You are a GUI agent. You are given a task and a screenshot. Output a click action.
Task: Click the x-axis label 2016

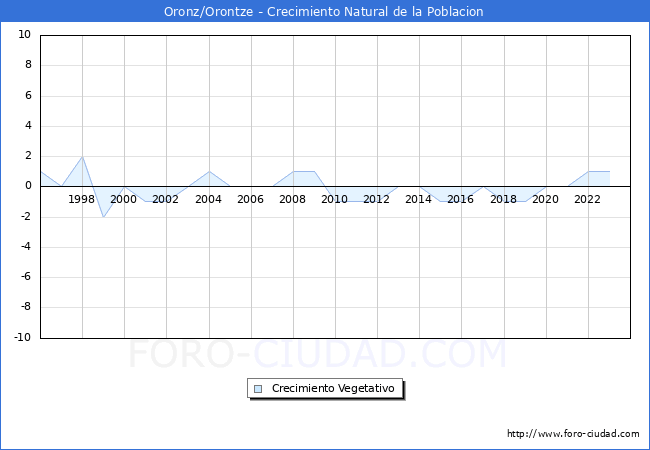[460, 199]
